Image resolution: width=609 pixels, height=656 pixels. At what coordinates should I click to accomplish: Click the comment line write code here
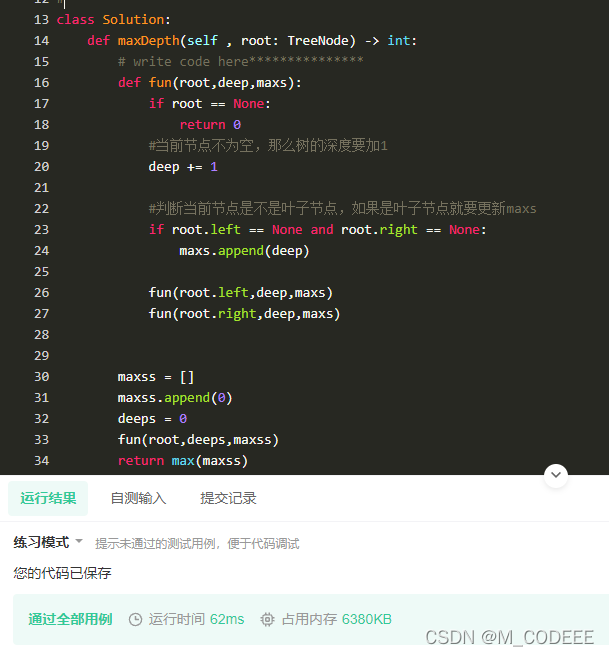(241, 62)
